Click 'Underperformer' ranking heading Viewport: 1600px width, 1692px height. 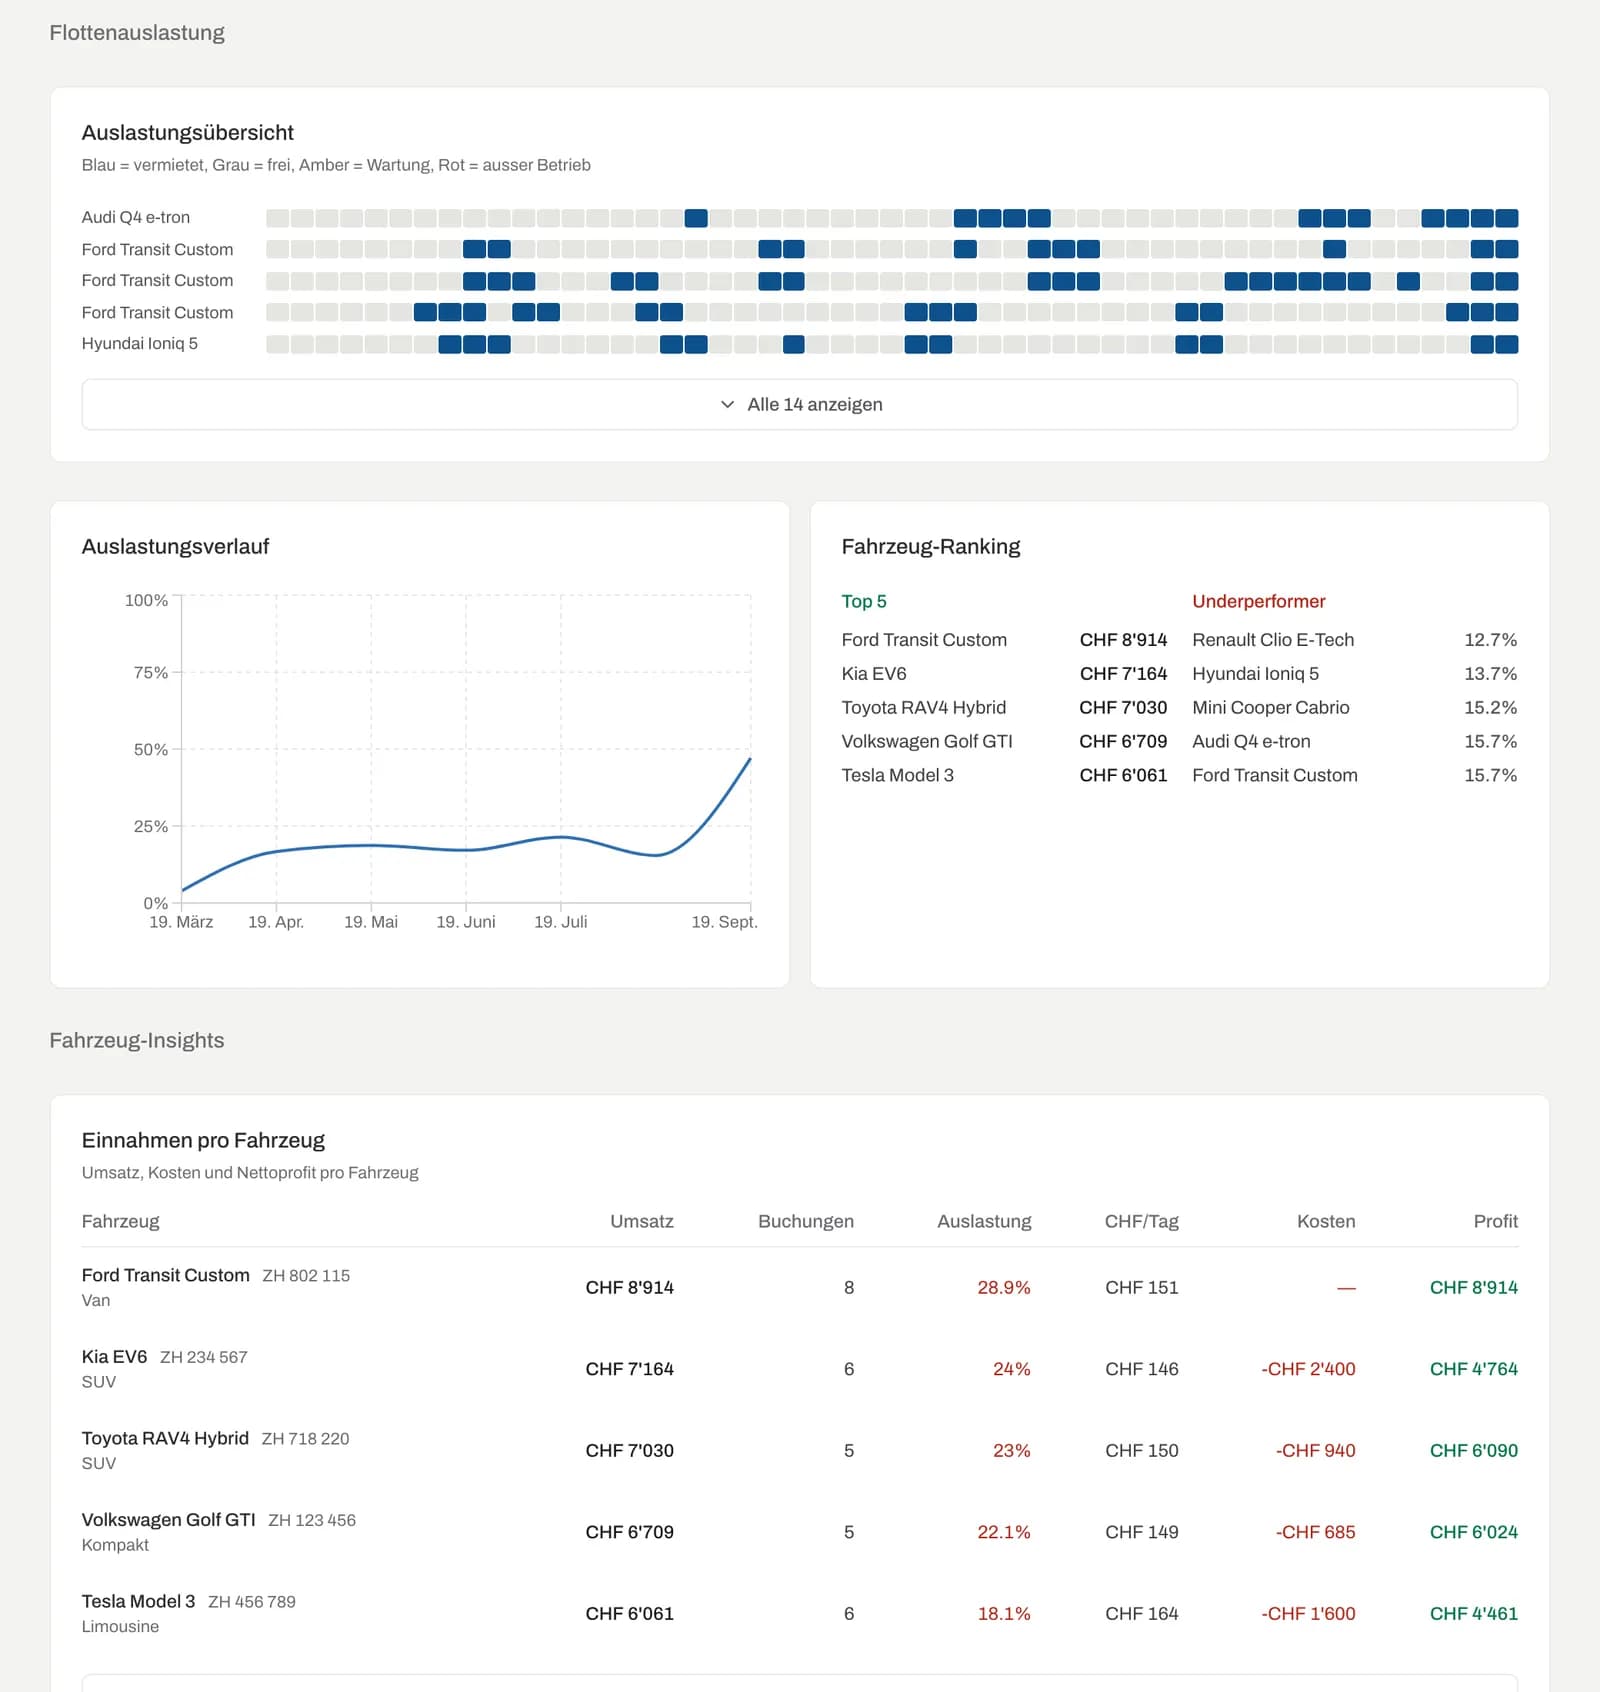(1259, 601)
